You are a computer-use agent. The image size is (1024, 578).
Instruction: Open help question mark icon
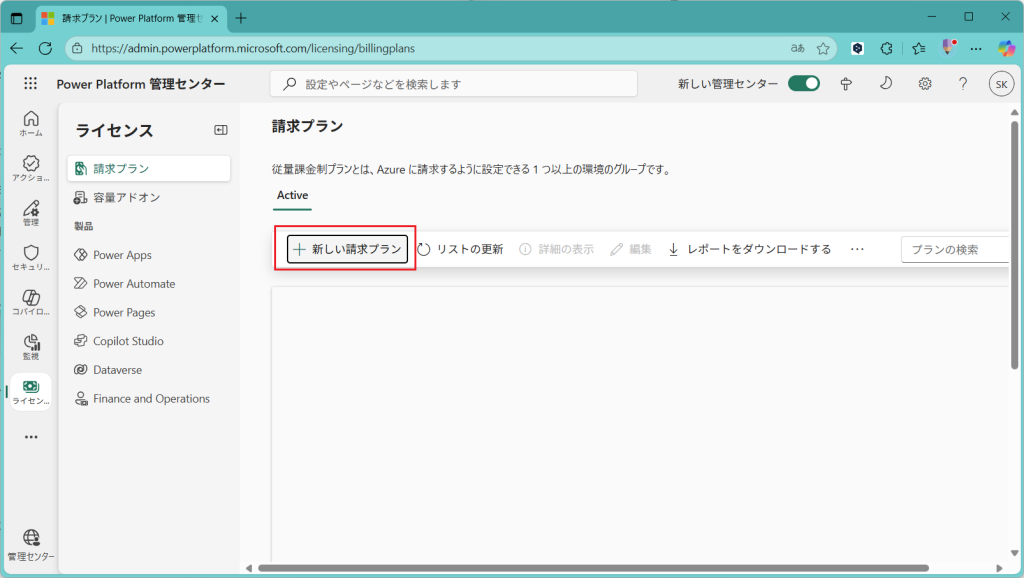(963, 84)
